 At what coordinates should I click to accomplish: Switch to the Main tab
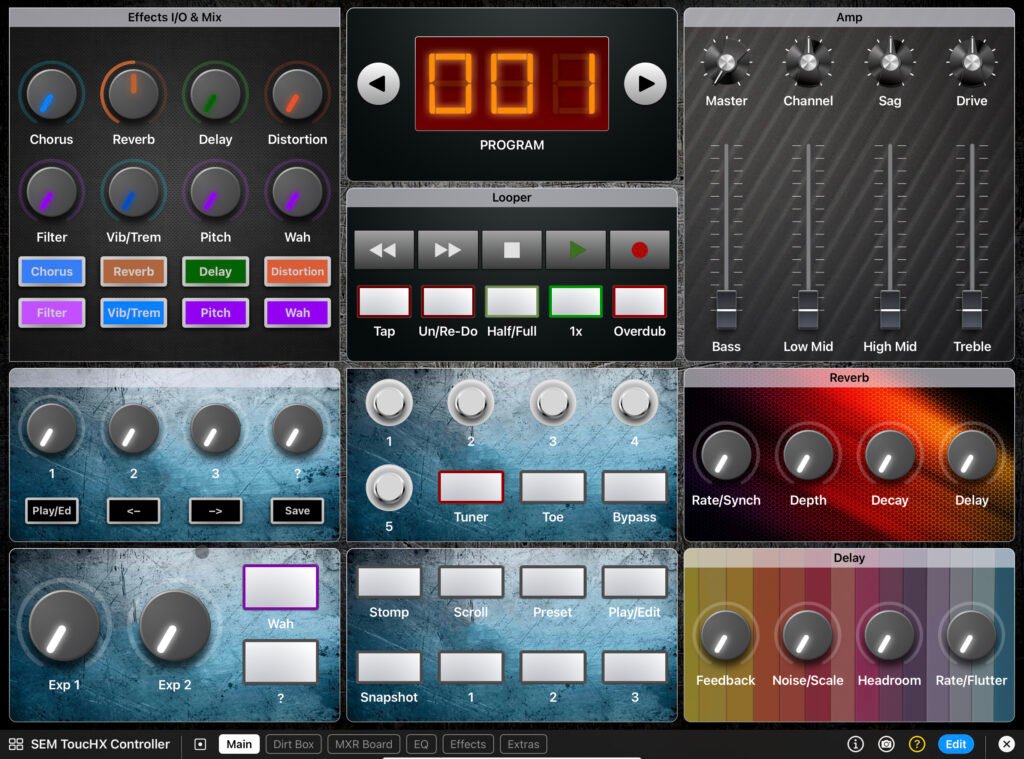pos(239,744)
